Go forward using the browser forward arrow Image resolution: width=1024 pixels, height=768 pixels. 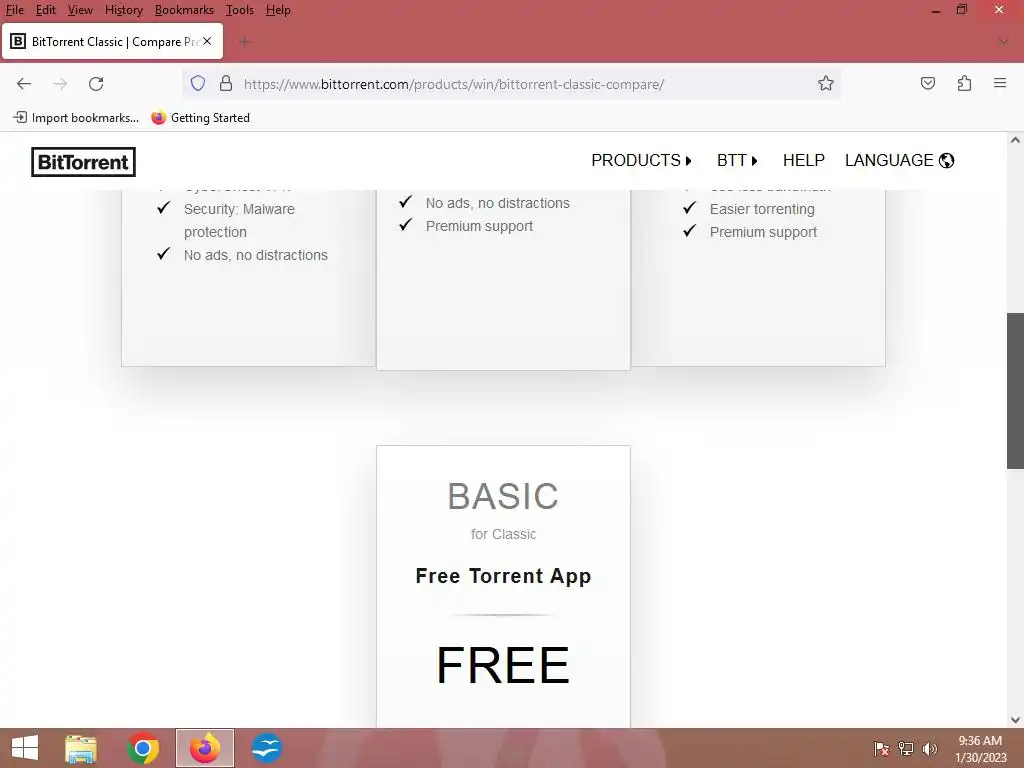pyautogui.click(x=60, y=84)
